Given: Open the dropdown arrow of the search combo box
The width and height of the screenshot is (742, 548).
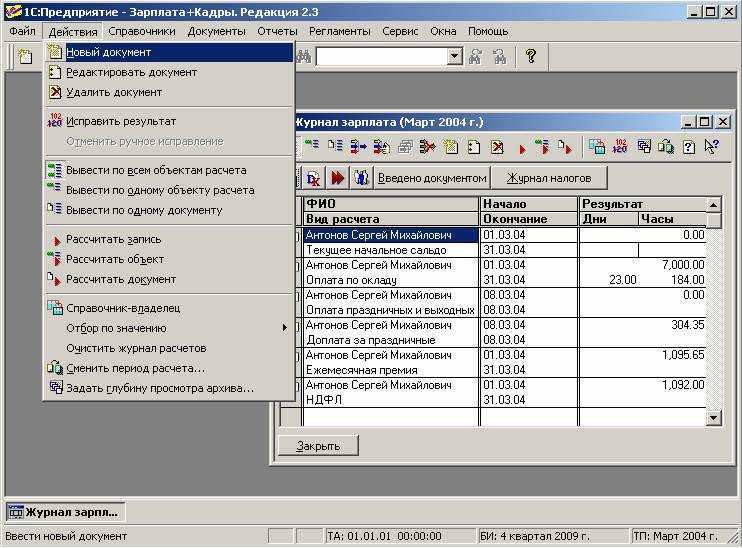Looking at the screenshot, I should (x=454, y=56).
